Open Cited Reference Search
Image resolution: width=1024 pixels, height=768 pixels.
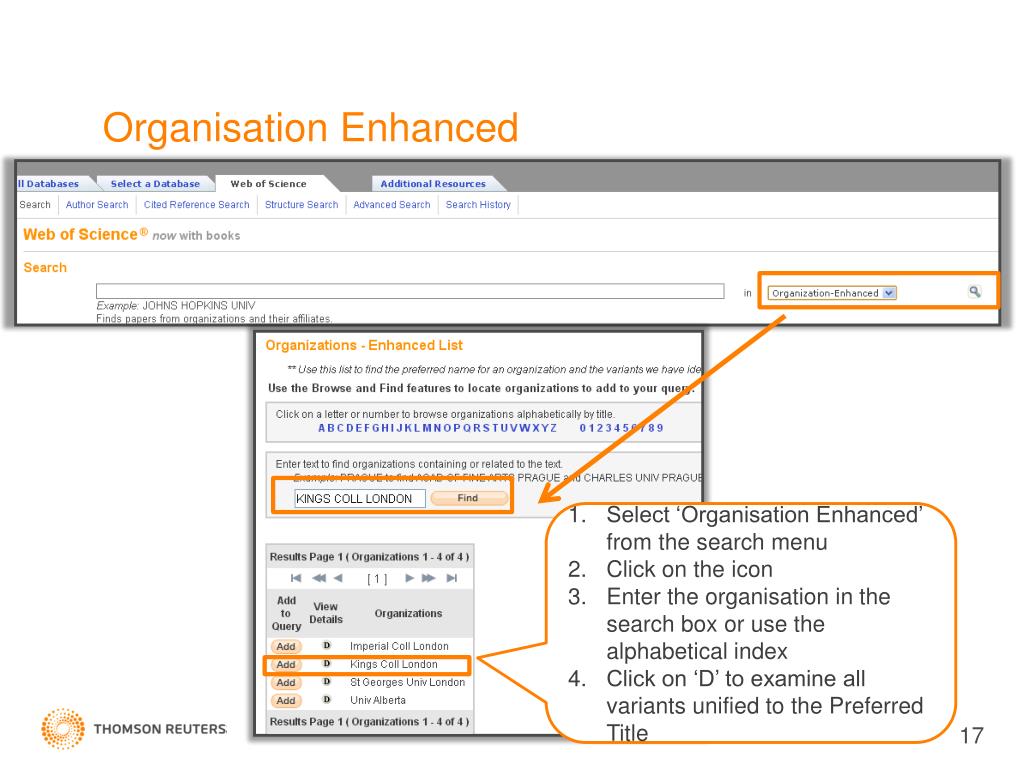click(197, 204)
